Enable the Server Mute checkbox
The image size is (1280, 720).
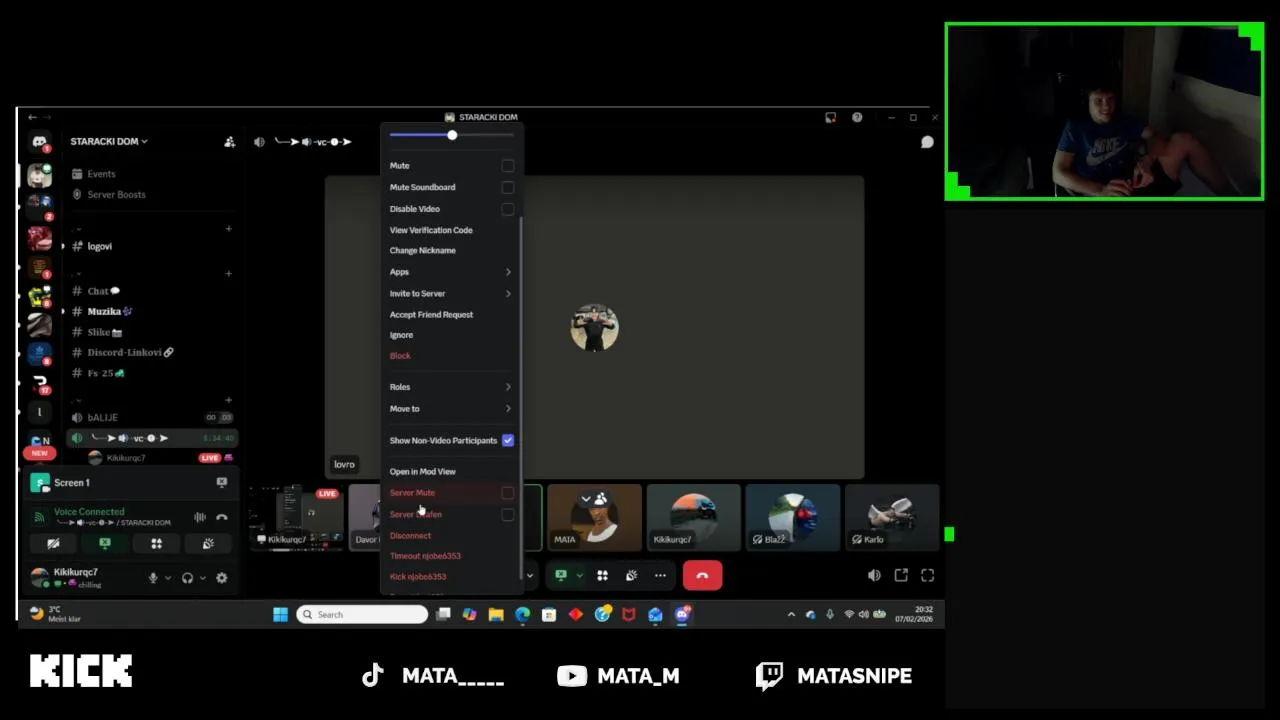point(508,493)
